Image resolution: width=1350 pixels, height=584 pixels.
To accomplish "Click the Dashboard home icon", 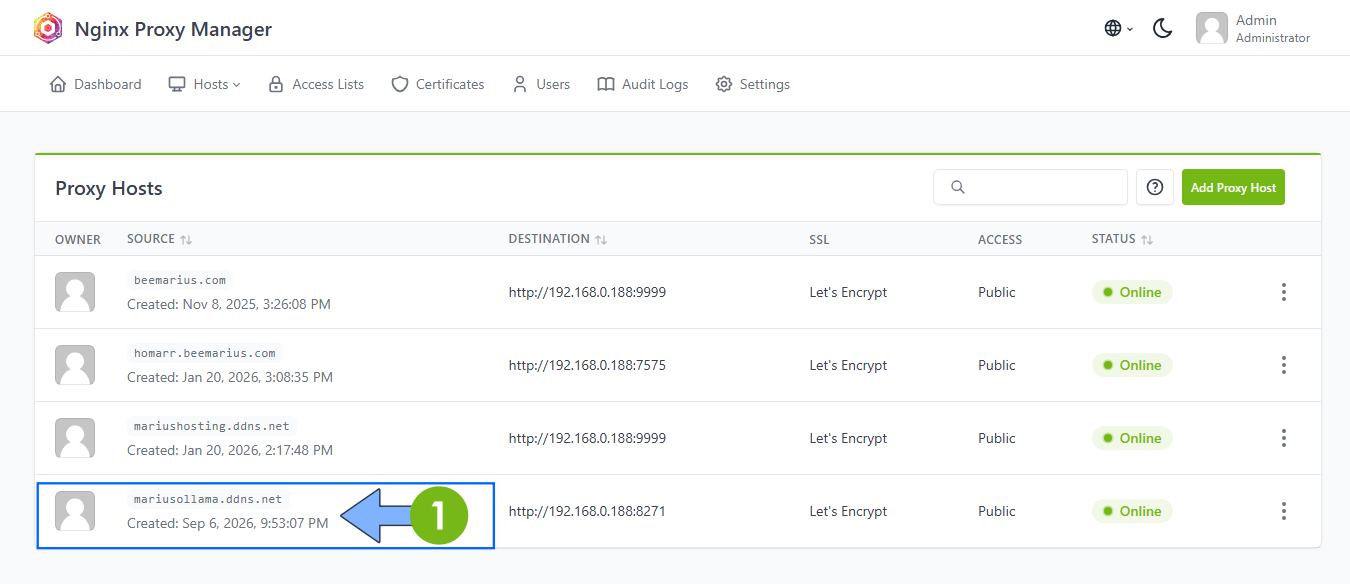I will [x=58, y=84].
